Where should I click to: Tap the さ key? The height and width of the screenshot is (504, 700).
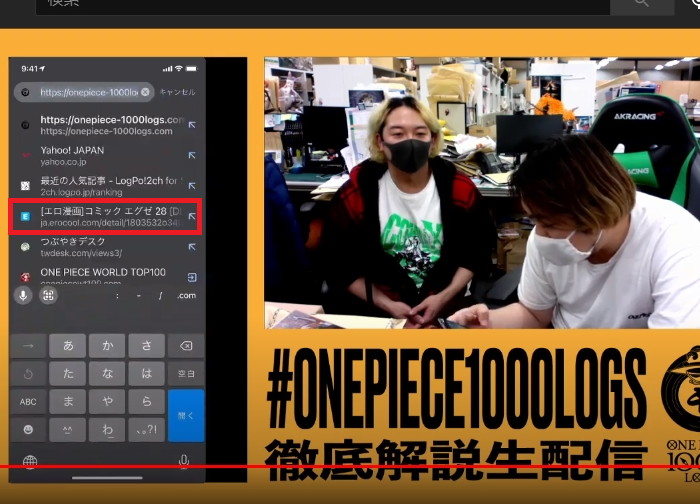(x=146, y=346)
